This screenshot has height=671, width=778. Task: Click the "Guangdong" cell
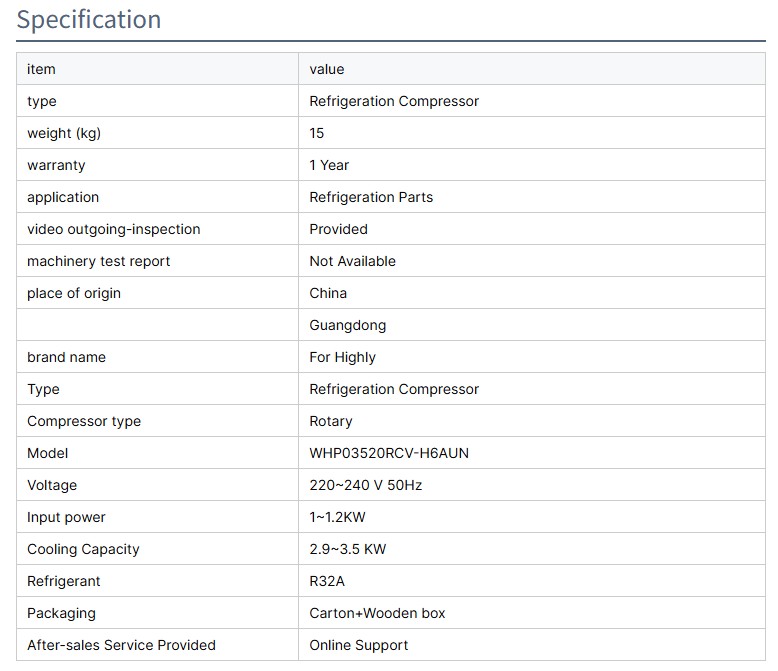point(347,325)
